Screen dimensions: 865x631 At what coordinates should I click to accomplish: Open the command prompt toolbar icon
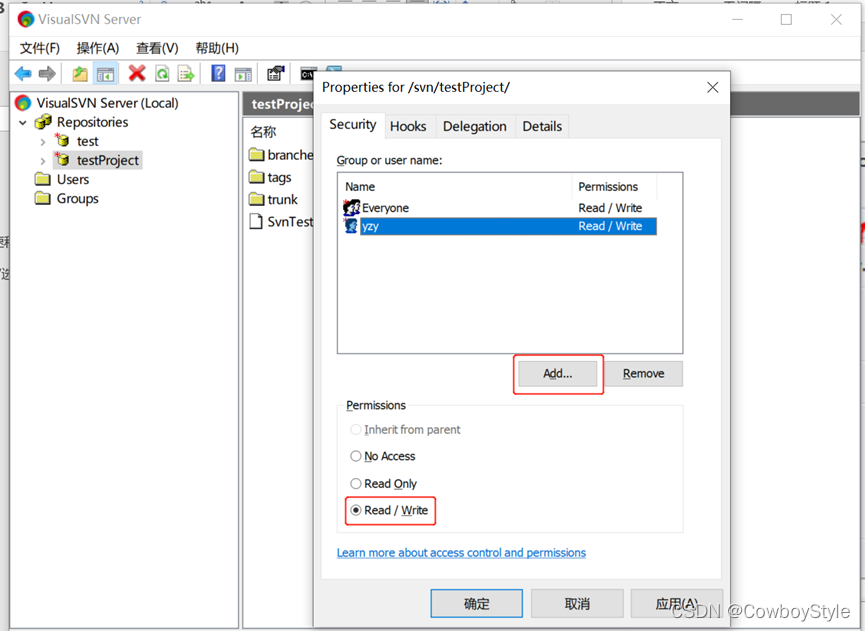[x=307, y=74]
